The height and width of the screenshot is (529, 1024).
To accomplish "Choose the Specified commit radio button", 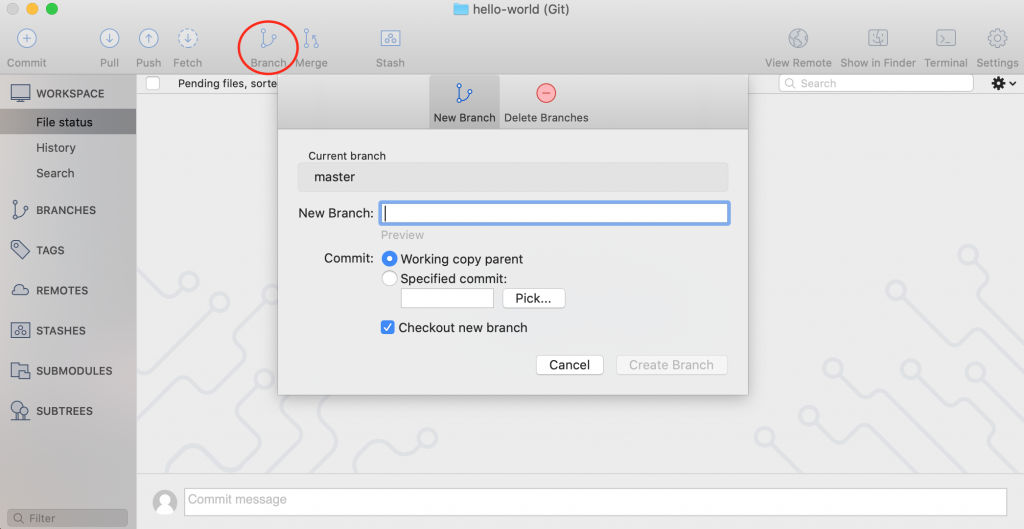I will pos(390,279).
